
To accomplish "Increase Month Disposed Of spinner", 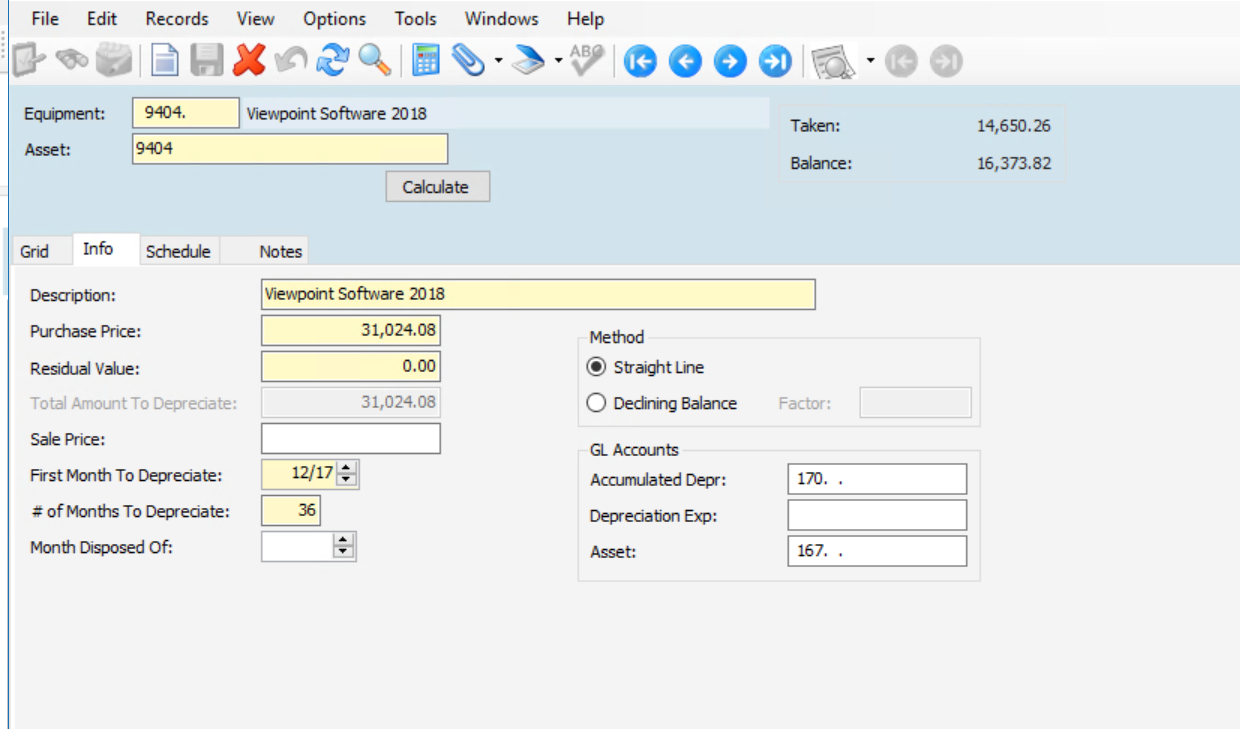I will tap(344, 540).
